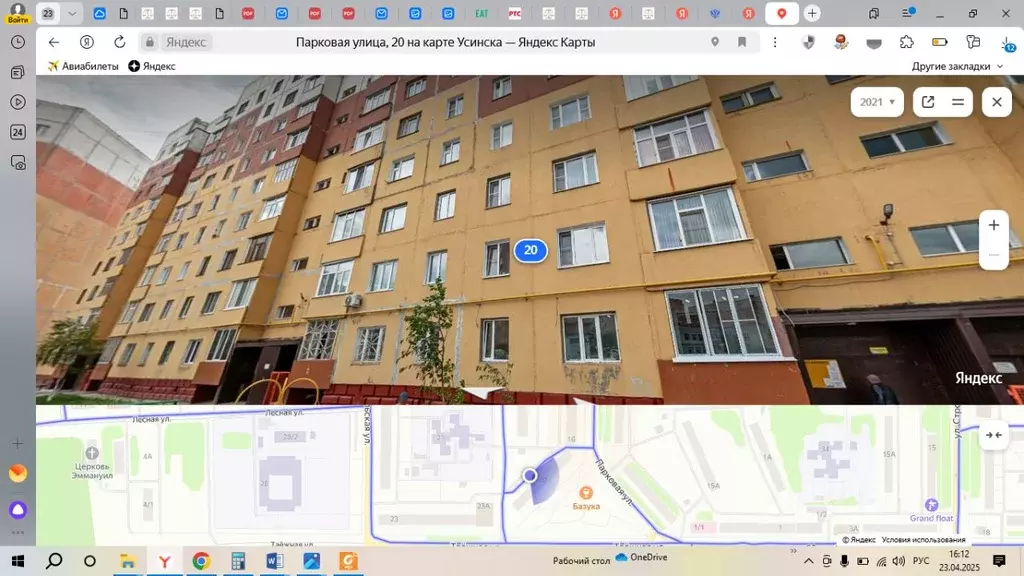Open the Авиабилеты bookmark
Screen dimensions: 1024x576
click(83, 66)
